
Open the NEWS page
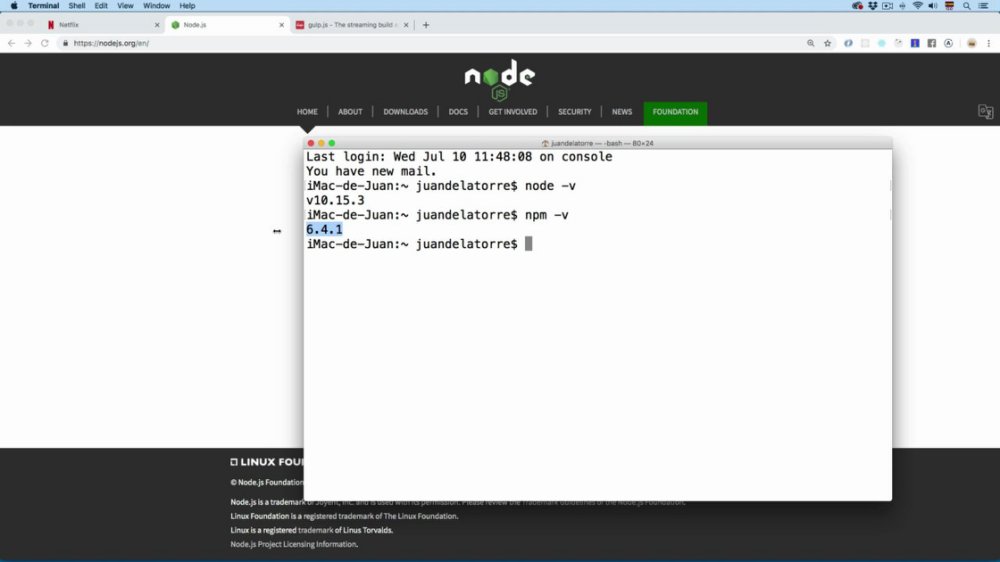(x=622, y=112)
